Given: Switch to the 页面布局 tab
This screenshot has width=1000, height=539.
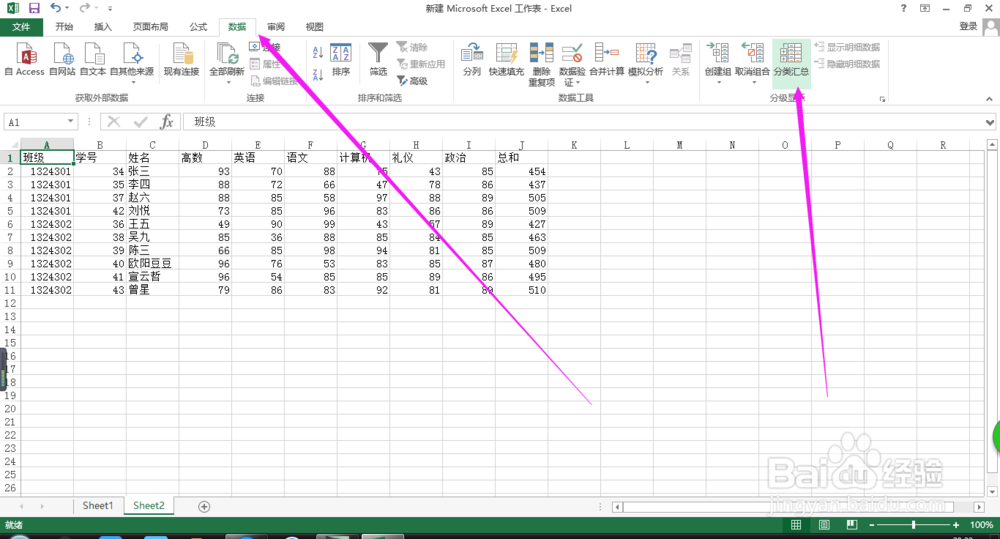Looking at the screenshot, I should point(151,27).
